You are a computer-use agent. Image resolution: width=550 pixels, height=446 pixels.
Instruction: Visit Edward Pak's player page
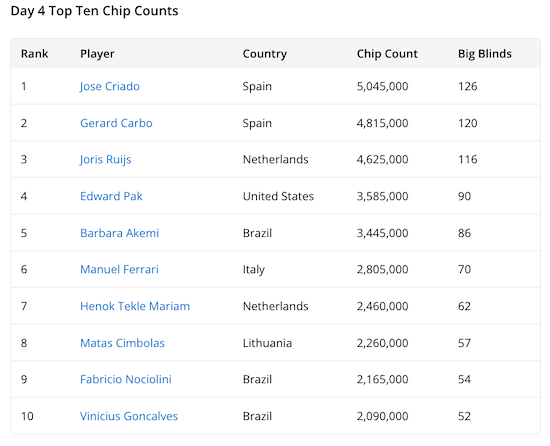[111, 196]
